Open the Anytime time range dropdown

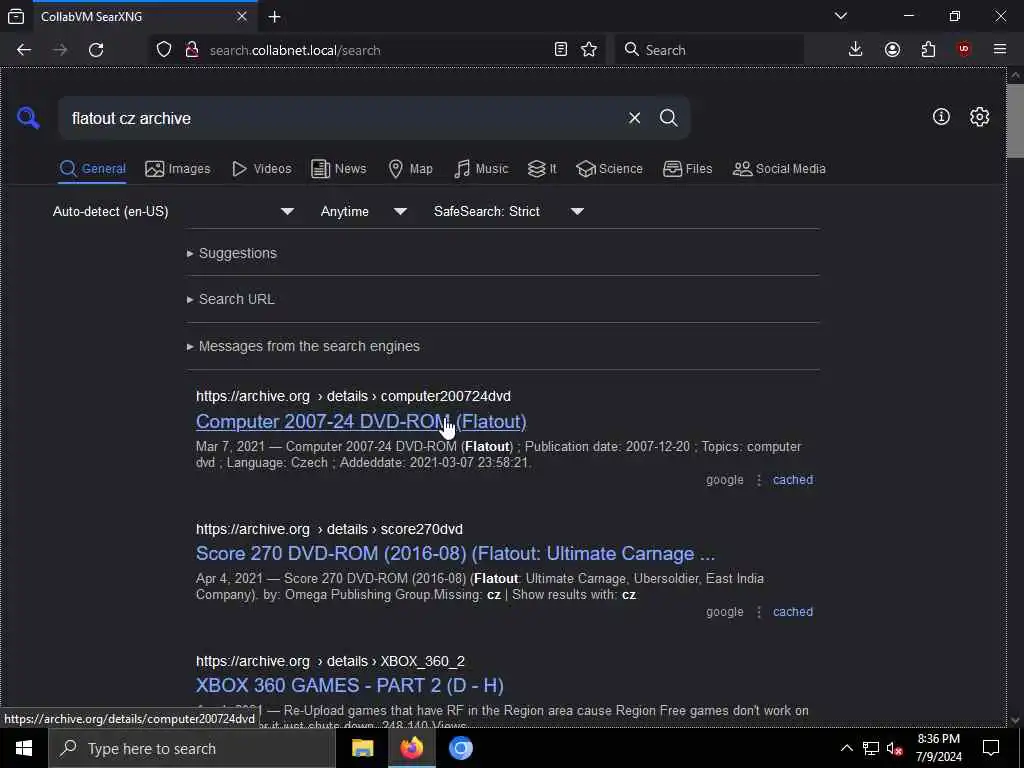pyautogui.click(x=364, y=212)
